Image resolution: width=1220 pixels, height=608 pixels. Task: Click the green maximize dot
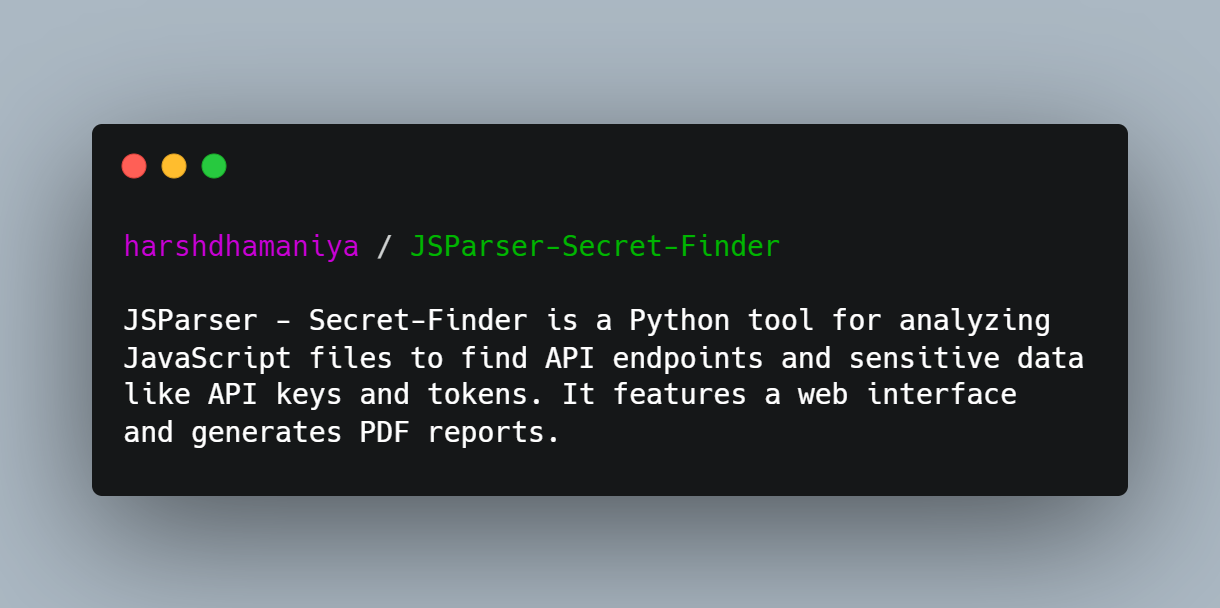tap(214, 166)
